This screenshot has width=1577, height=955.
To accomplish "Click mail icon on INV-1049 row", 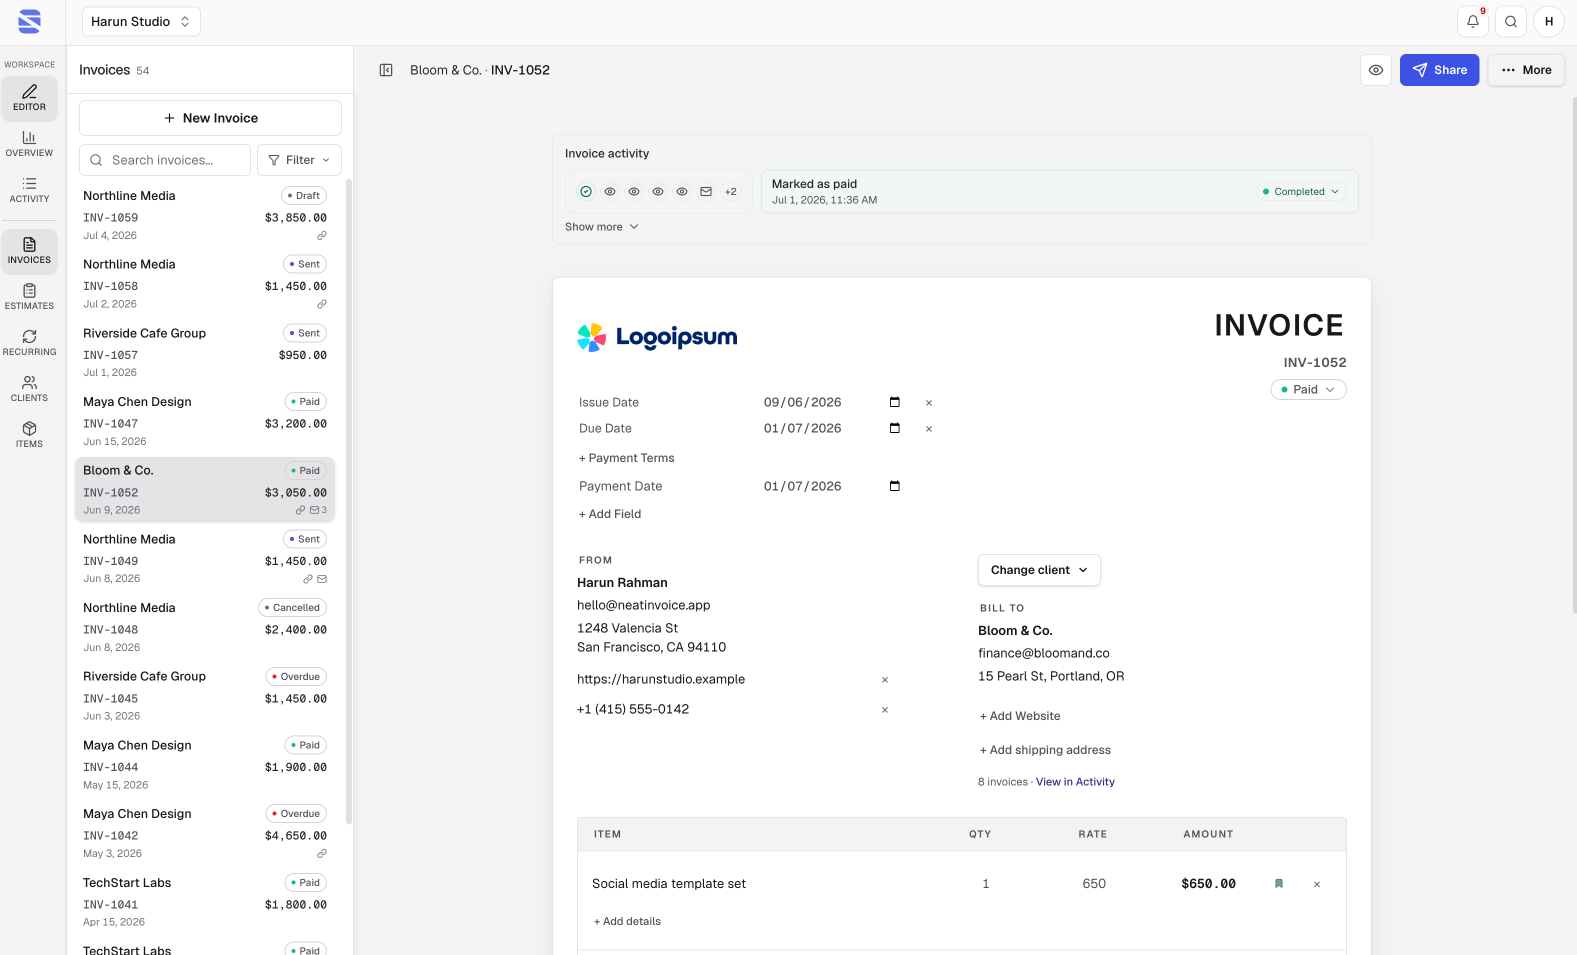I will 322,579.
